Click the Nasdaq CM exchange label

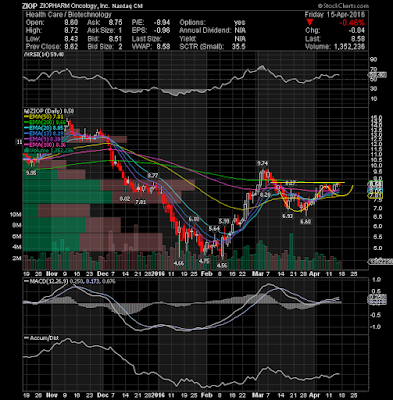coord(128,6)
